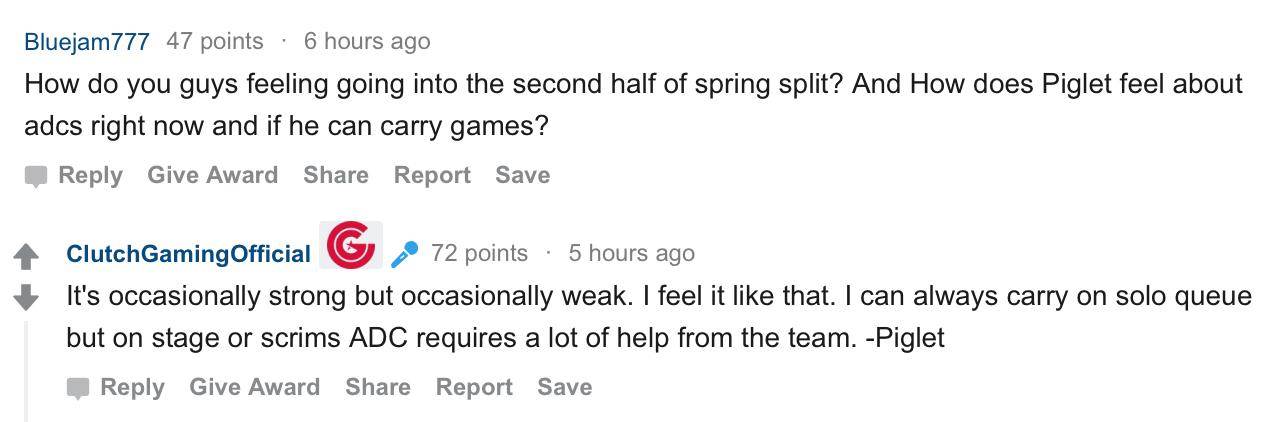
Task: Report ClutchGamingOfficial's answer
Action: [x=474, y=387]
